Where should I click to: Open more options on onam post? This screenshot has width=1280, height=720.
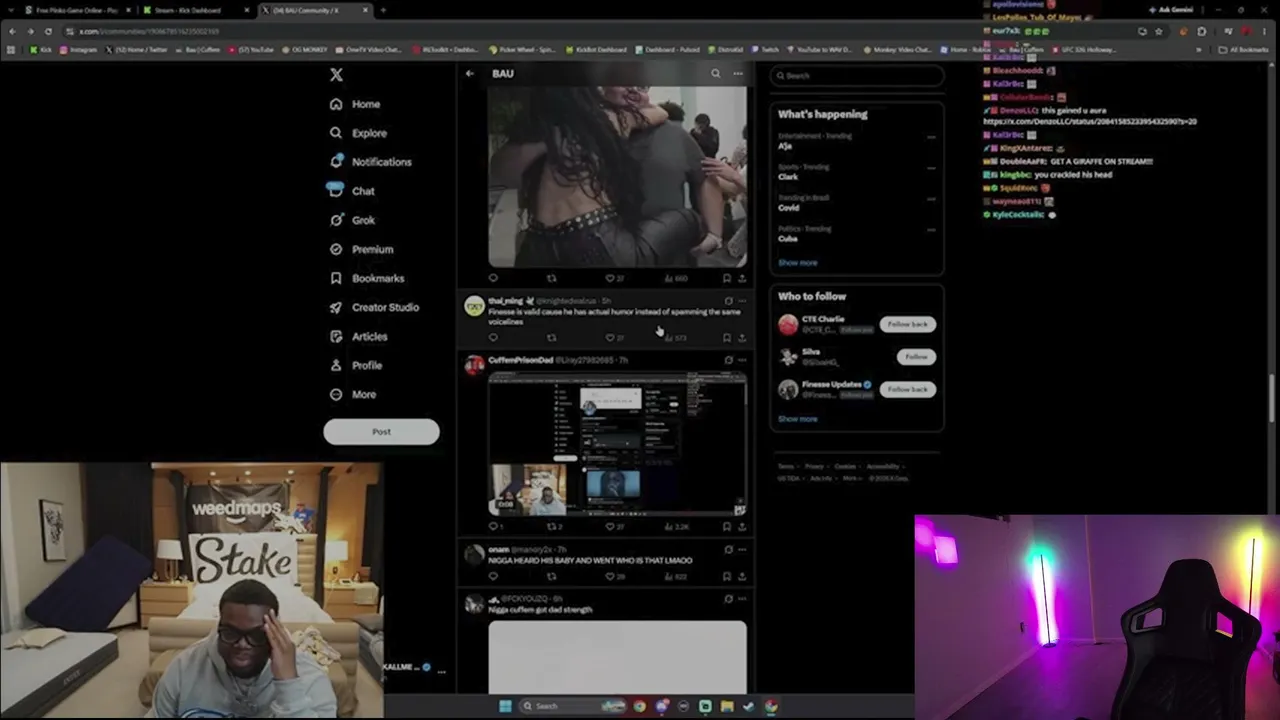click(741, 549)
